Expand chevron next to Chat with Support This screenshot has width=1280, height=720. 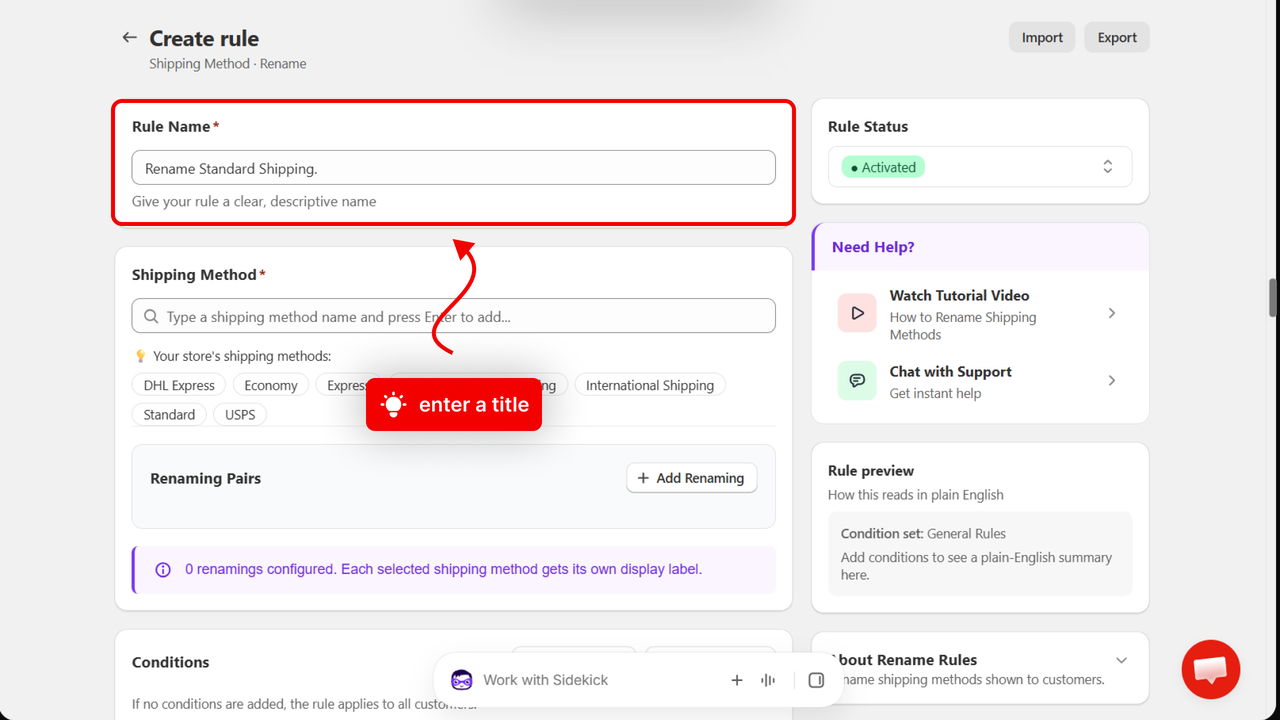(x=1112, y=380)
